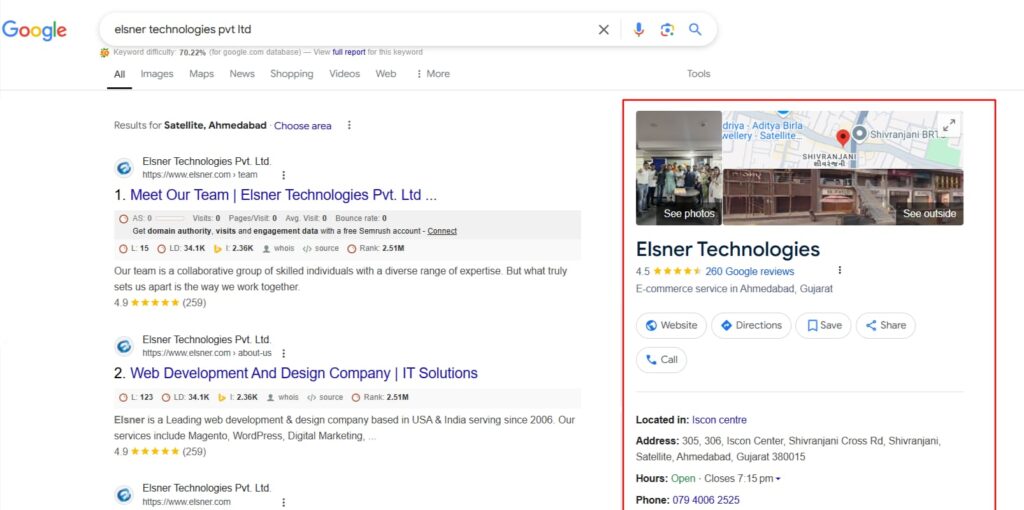The width and height of the screenshot is (1024, 510).
Task: Start voice search with microphone icon
Action: click(639, 29)
